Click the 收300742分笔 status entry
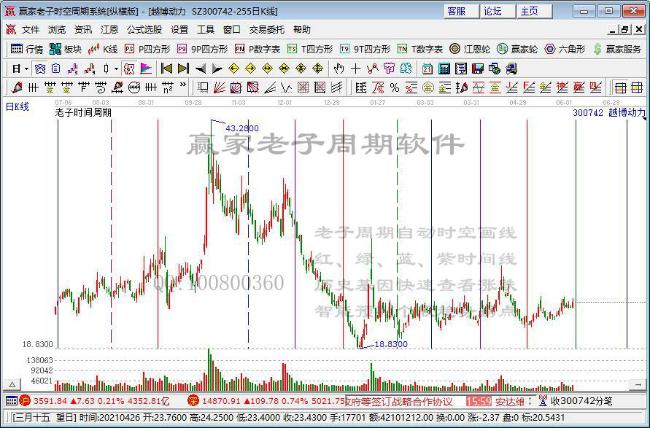 click(581, 401)
